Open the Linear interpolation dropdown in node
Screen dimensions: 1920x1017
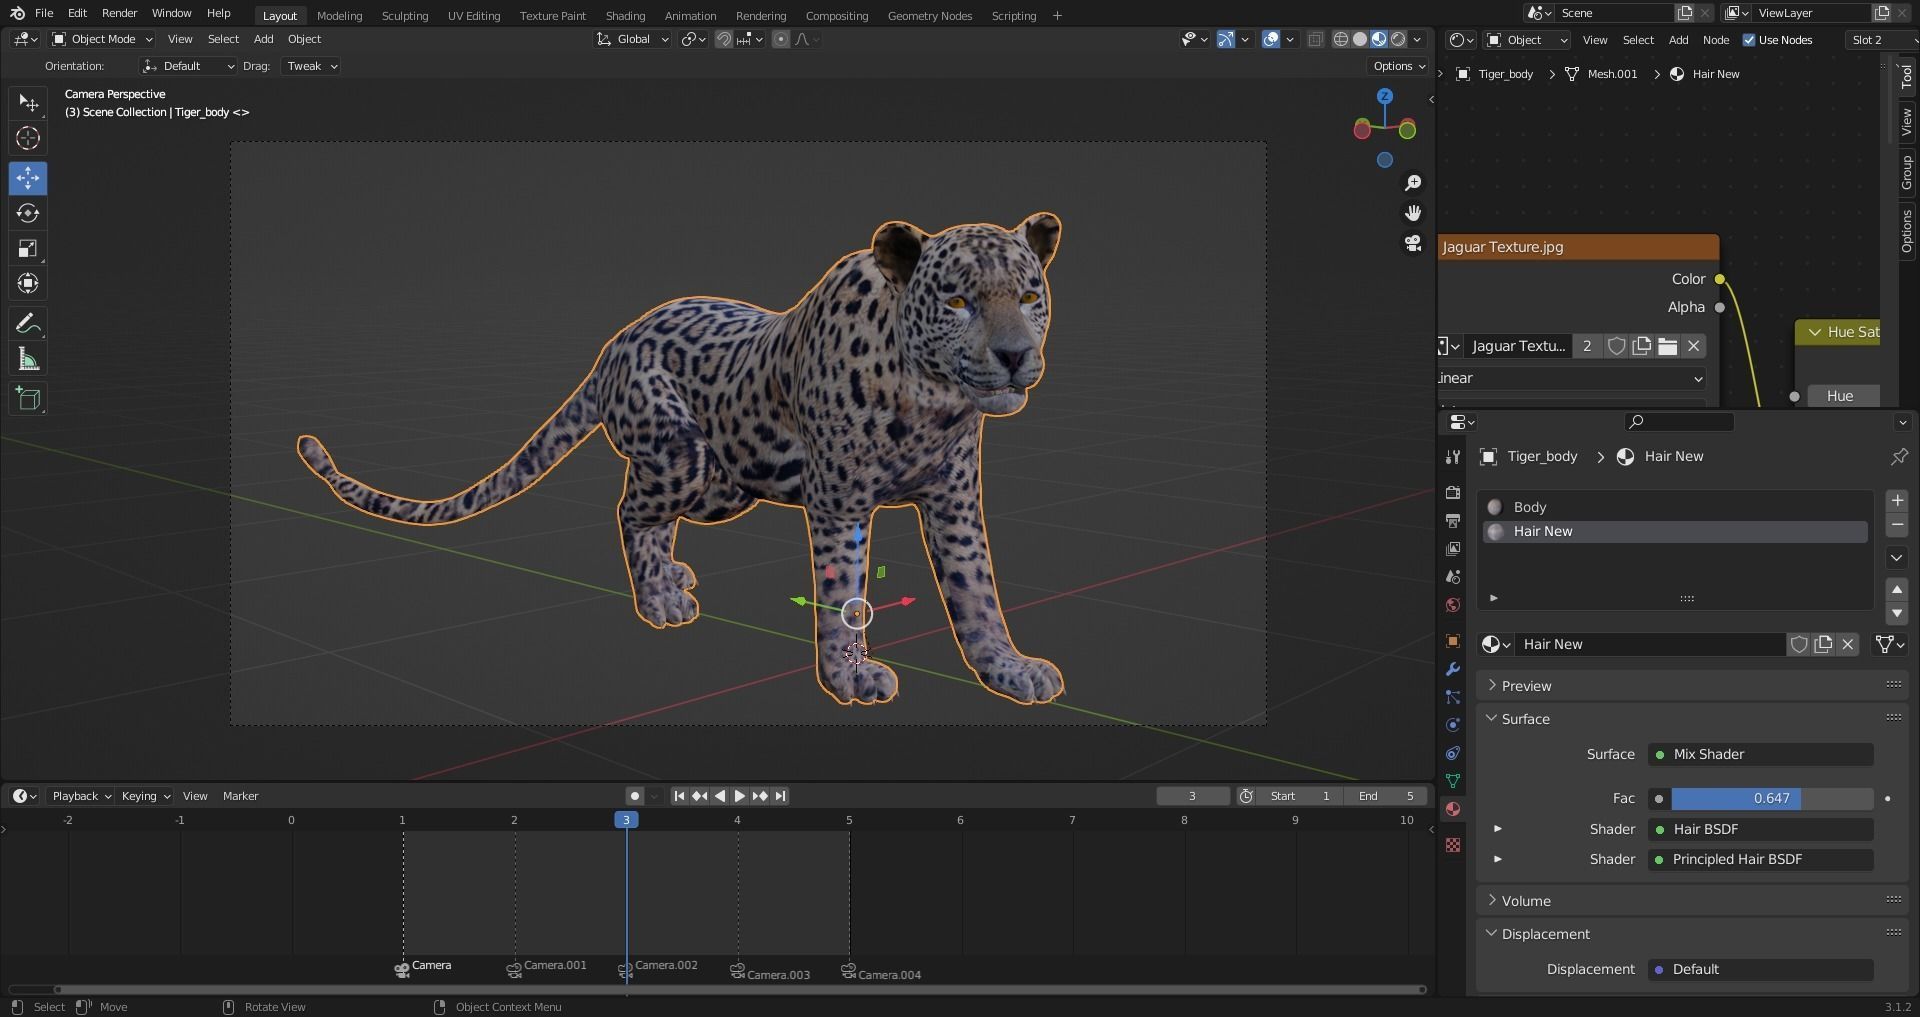(1571, 378)
